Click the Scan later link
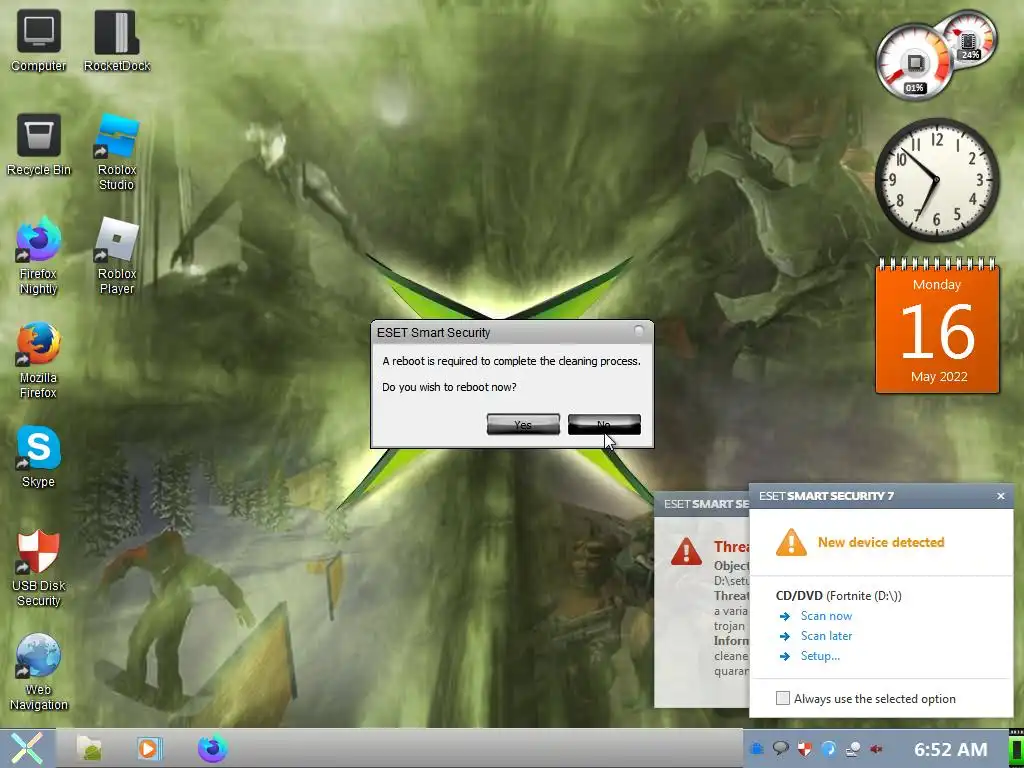The image size is (1024, 768). click(x=826, y=635)
